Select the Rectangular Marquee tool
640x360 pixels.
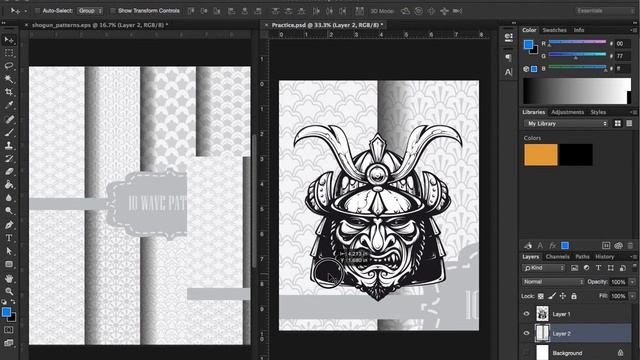pyautogui.click(x=9, y=53)
